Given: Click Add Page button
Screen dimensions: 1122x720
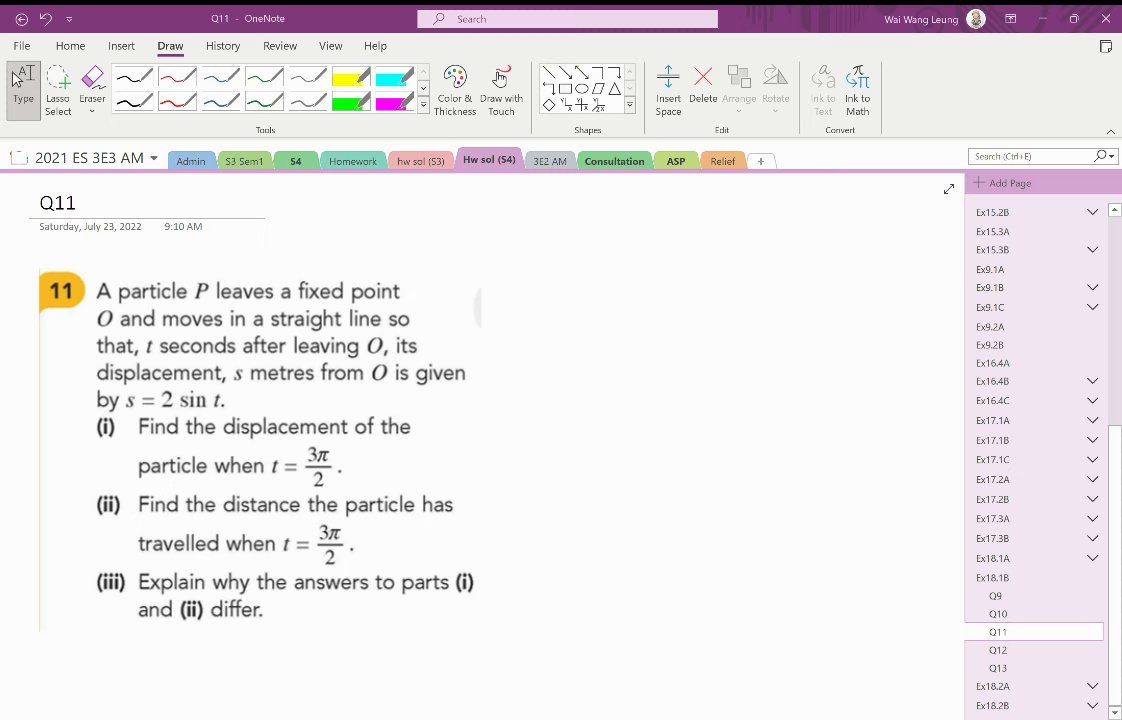Looking at the screenshot, I should 1002,183.
